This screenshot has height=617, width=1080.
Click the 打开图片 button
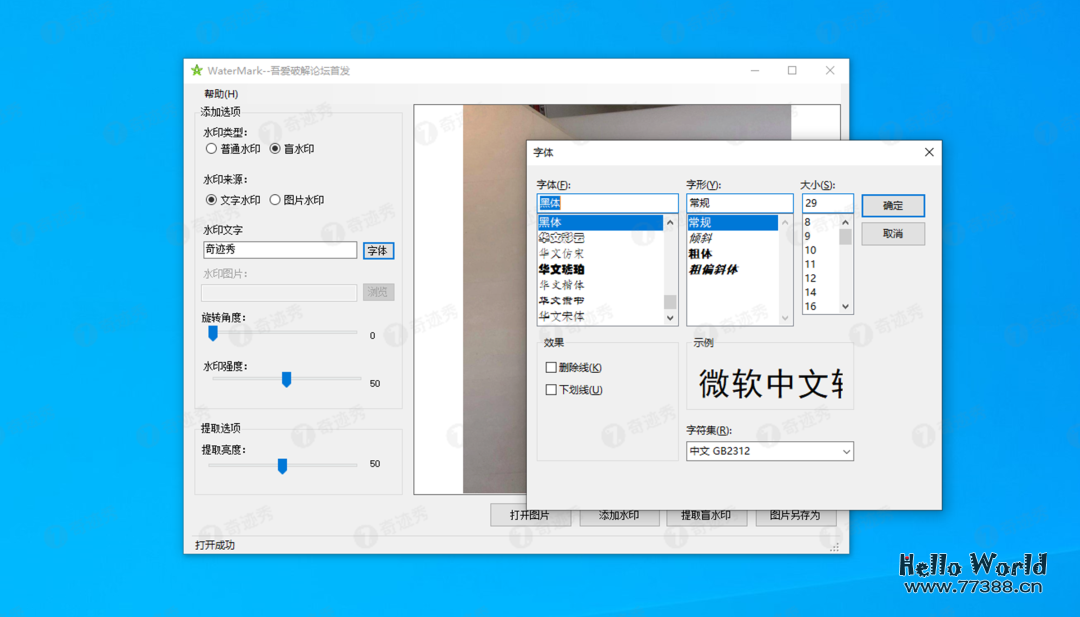[529, 515]
